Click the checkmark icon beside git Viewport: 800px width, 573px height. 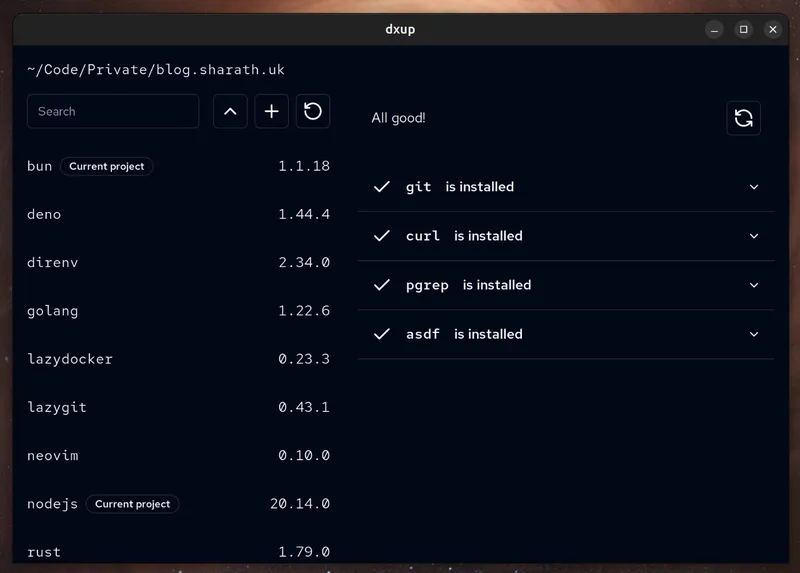point(382,187)
